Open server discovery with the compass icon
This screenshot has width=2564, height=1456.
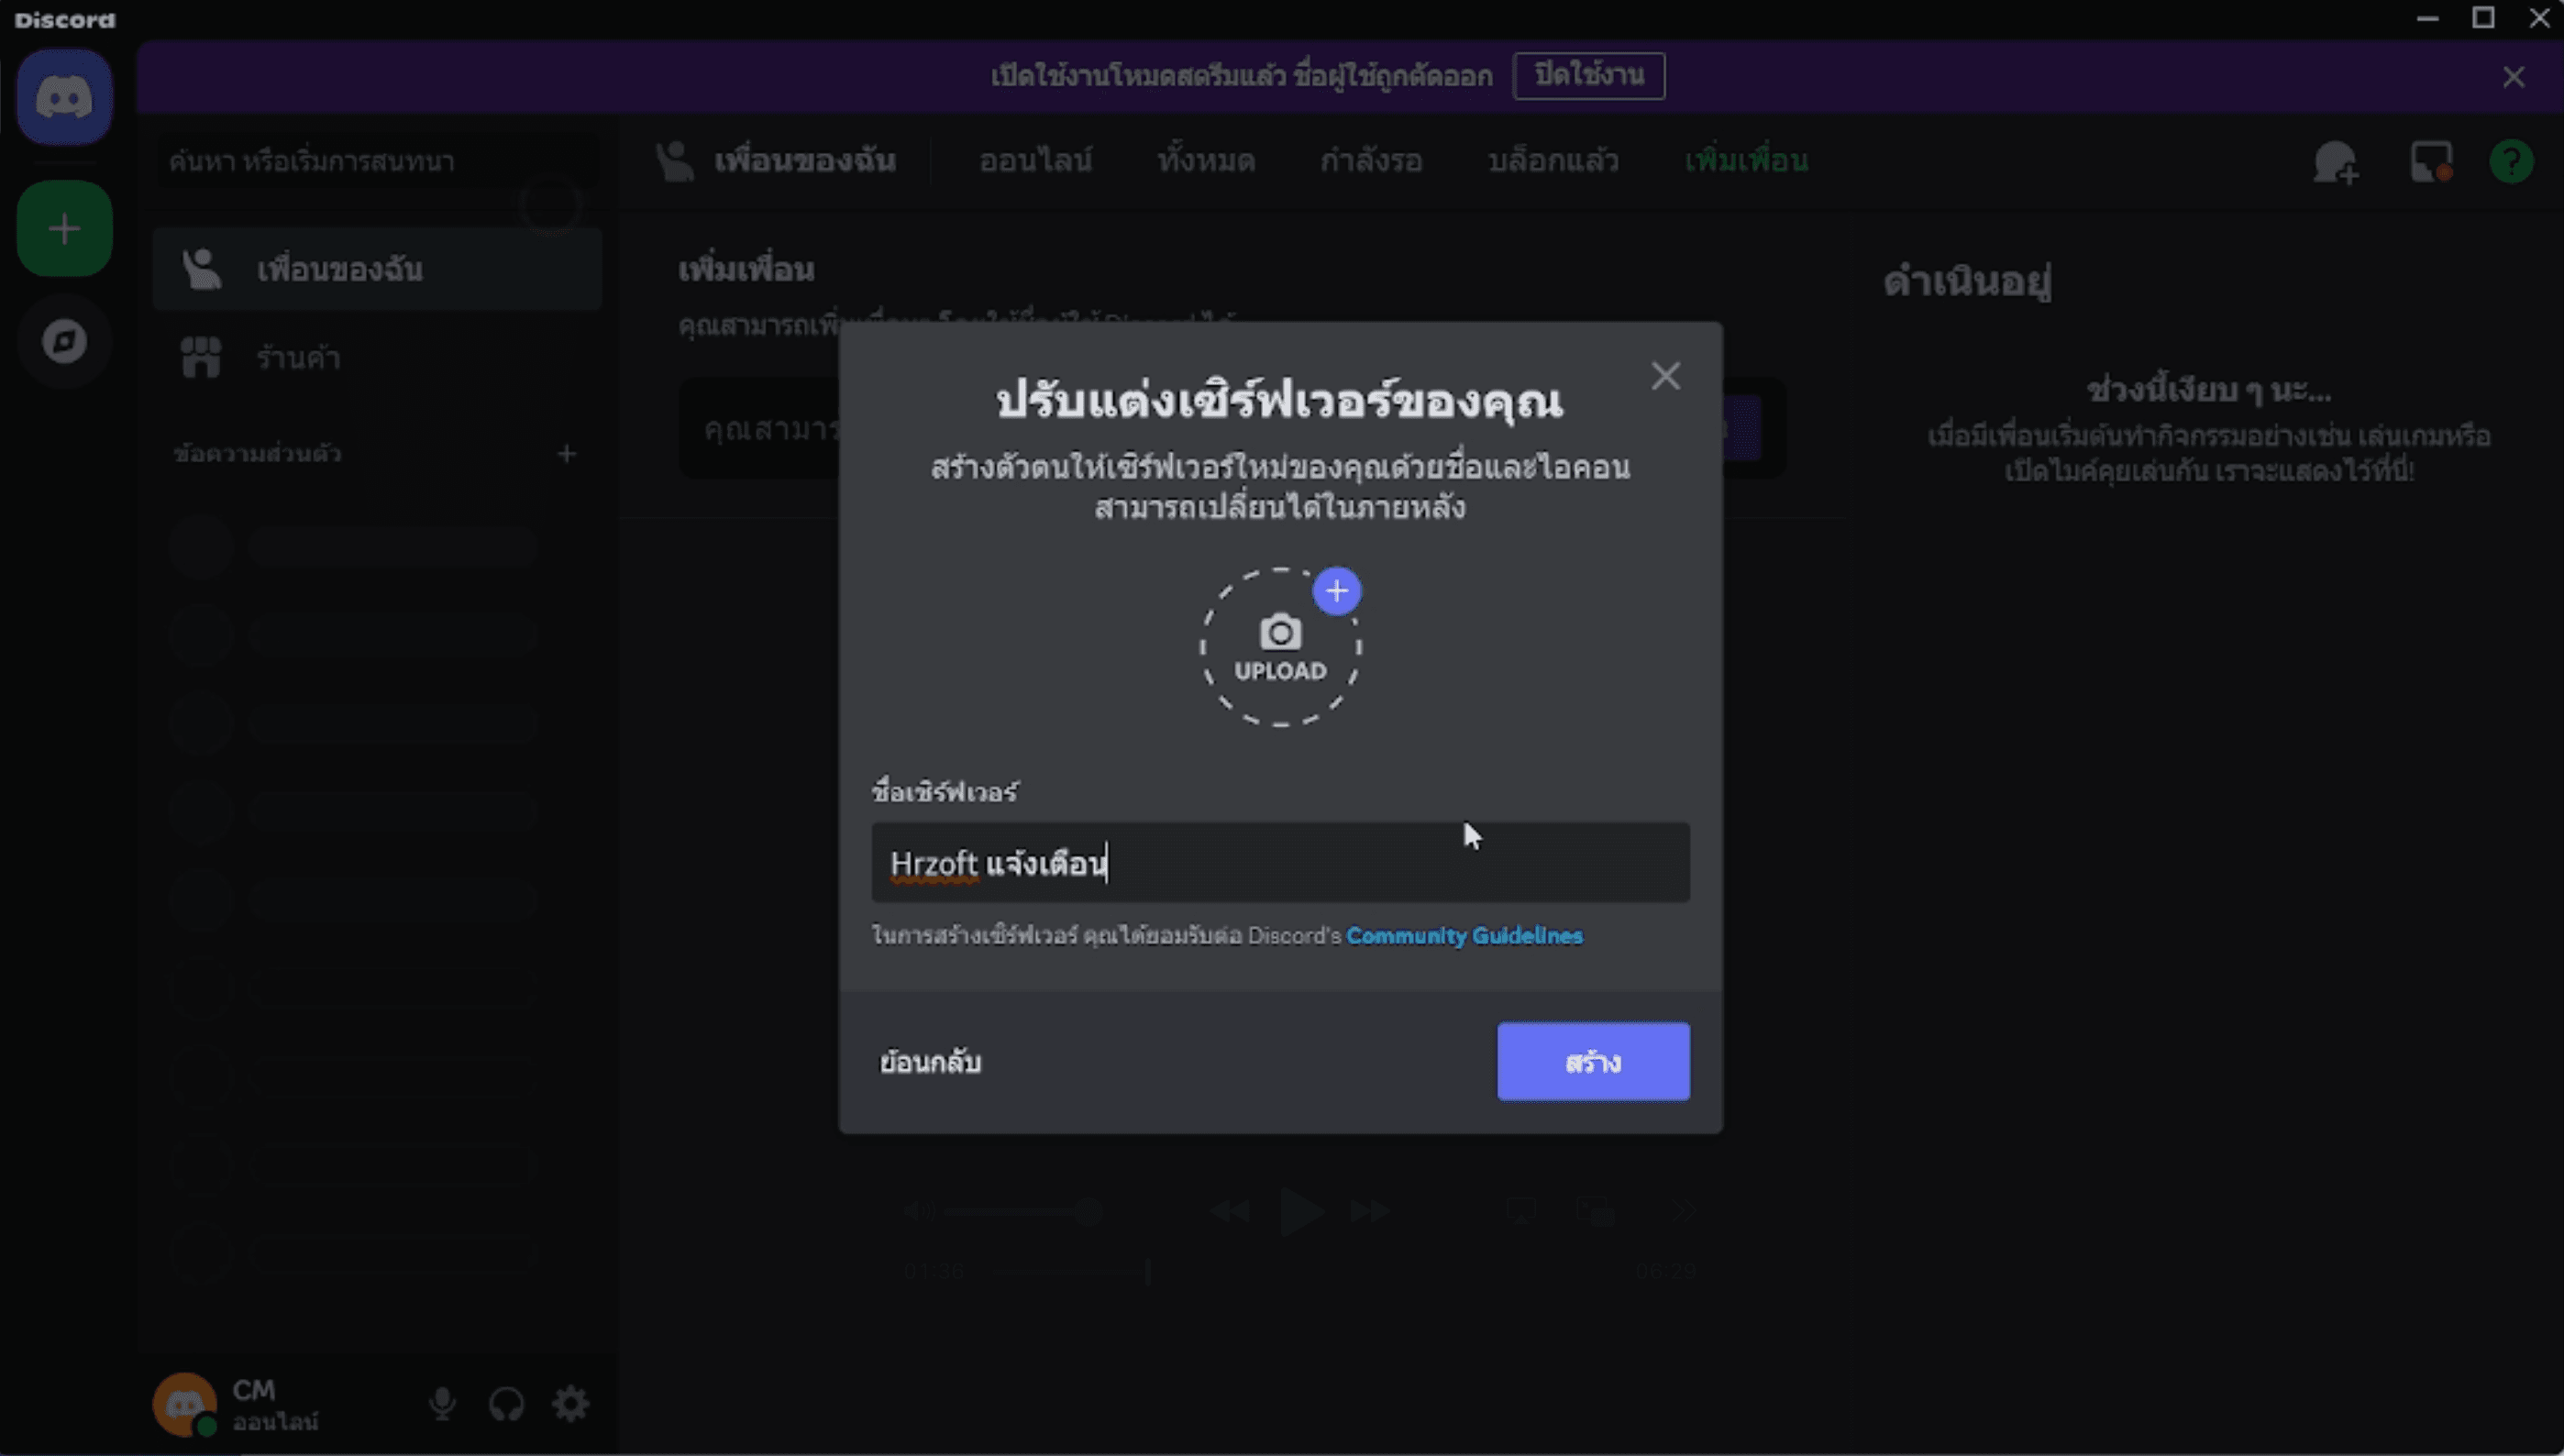[x=63, y=341]
